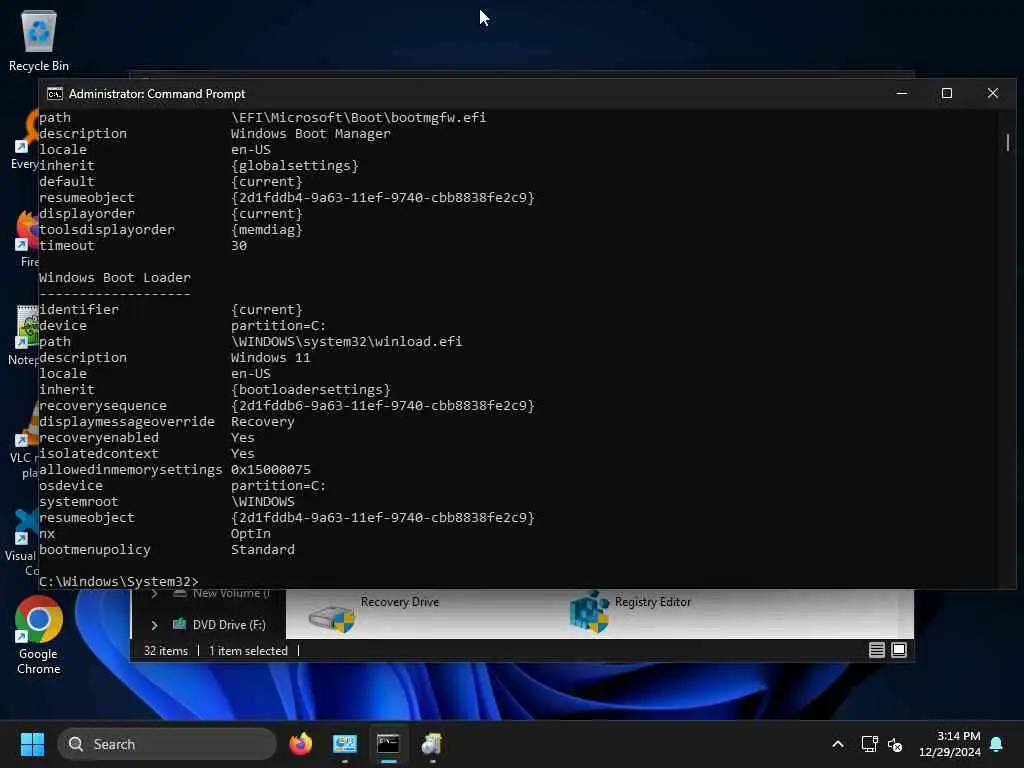Click the '\EFI\Microsoft\Boot\bootmgfw.efi' path
The image size is (1024, 768).
point(359,118)
